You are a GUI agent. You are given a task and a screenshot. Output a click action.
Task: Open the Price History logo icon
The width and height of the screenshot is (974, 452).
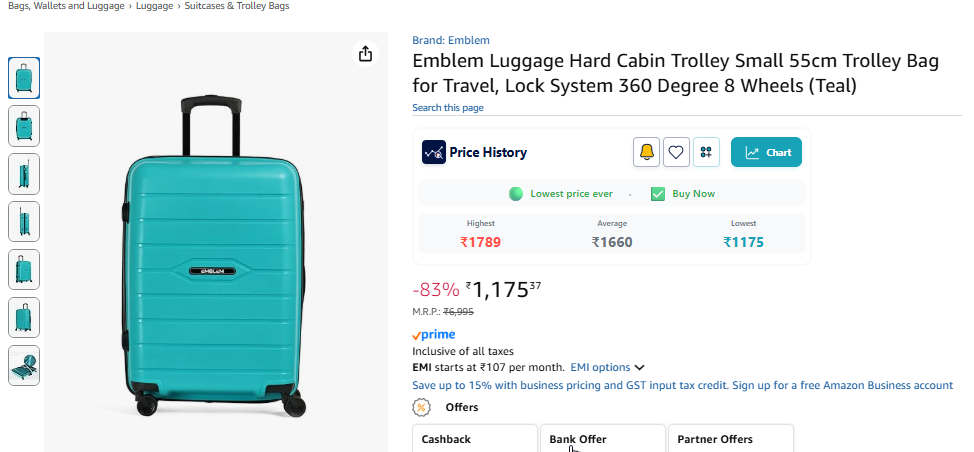coord(434,152)
